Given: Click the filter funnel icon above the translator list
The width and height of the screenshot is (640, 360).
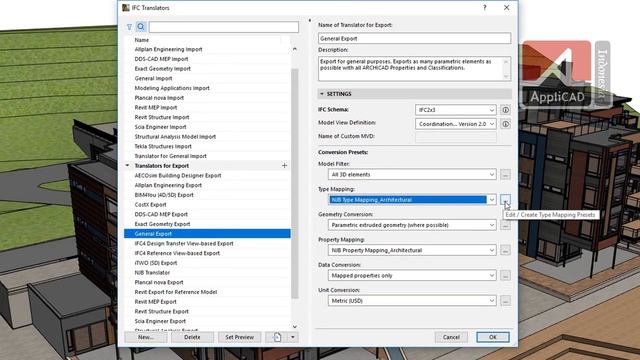Looking at the screenshot, I should 129,27.
